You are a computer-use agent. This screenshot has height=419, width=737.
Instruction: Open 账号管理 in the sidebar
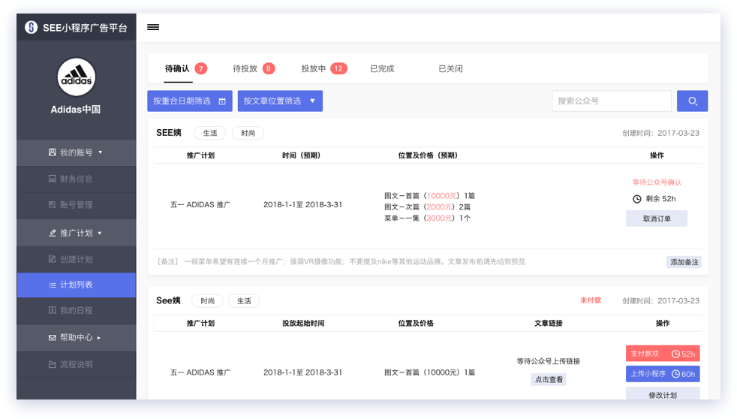pyautogui.click(x=76, y=205)
